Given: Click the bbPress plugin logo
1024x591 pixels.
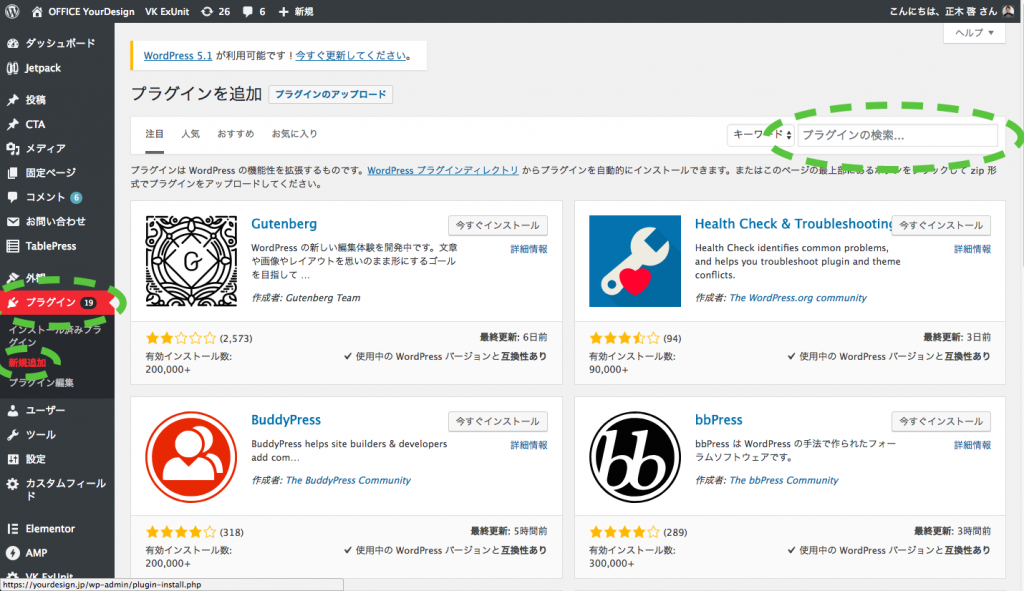Looking at the screenshot, I should coord(635,457).
